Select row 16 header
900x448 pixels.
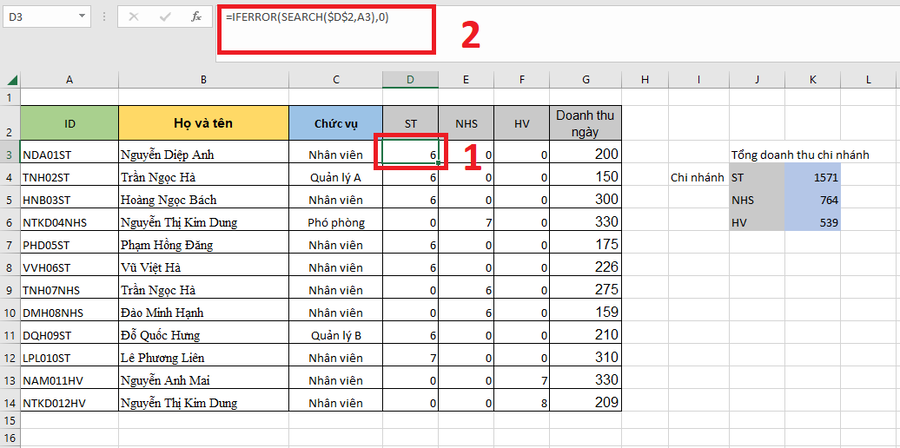[10, 437]
